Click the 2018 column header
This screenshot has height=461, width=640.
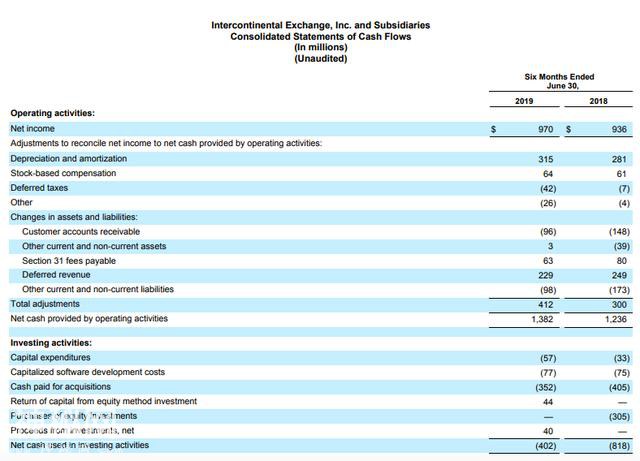[x=598, y=101]
